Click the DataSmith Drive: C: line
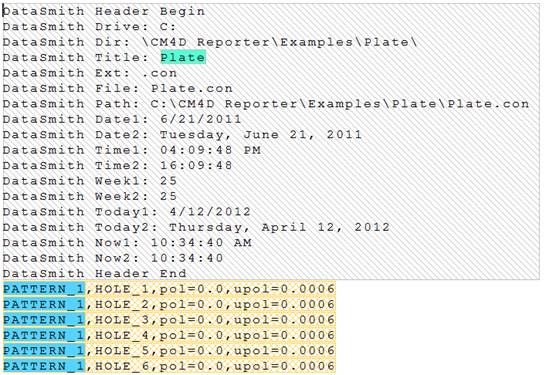 90,26
